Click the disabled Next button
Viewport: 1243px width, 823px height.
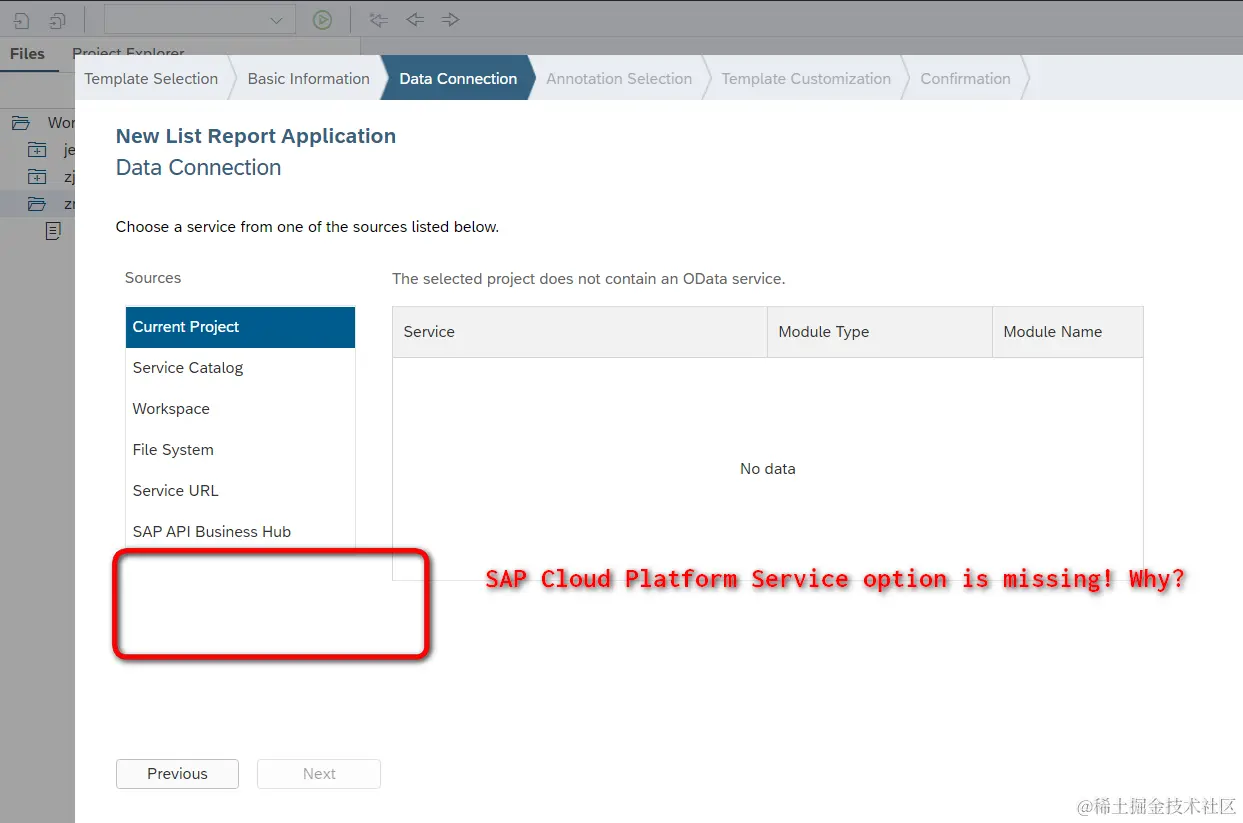point(319,774)
